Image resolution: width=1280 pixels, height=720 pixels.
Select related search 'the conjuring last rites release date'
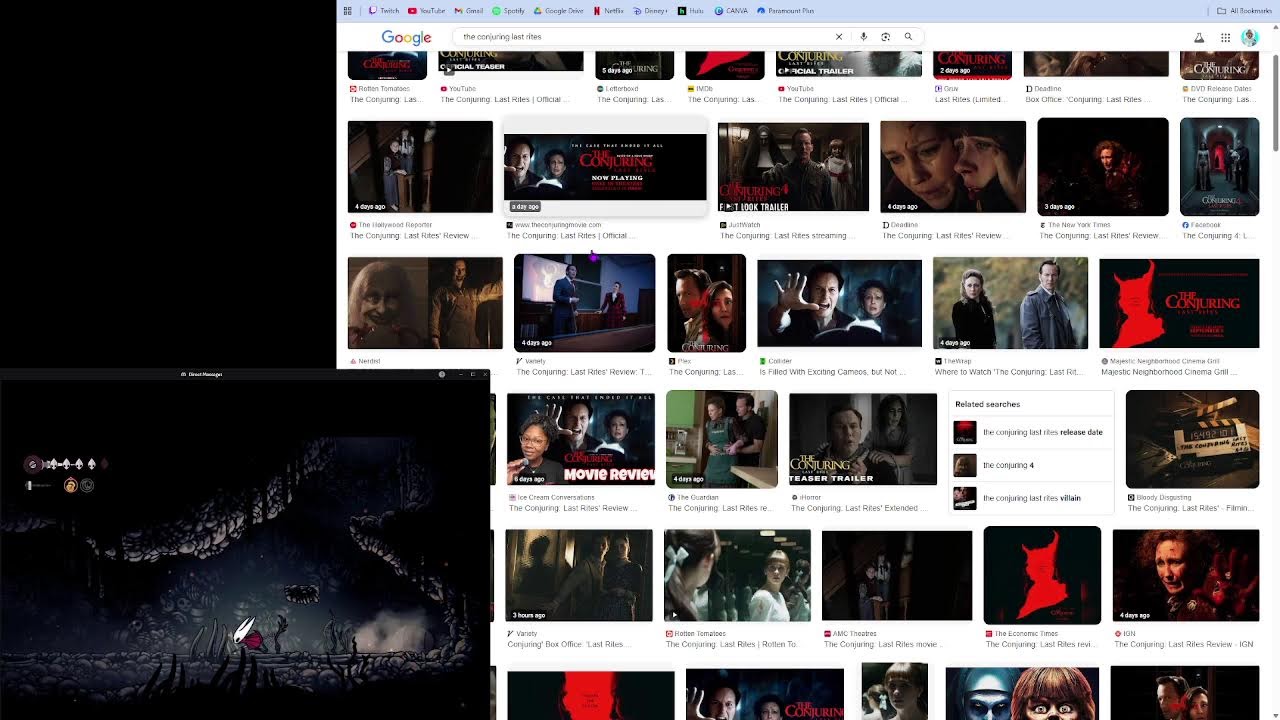click(x=1029, y=432)
